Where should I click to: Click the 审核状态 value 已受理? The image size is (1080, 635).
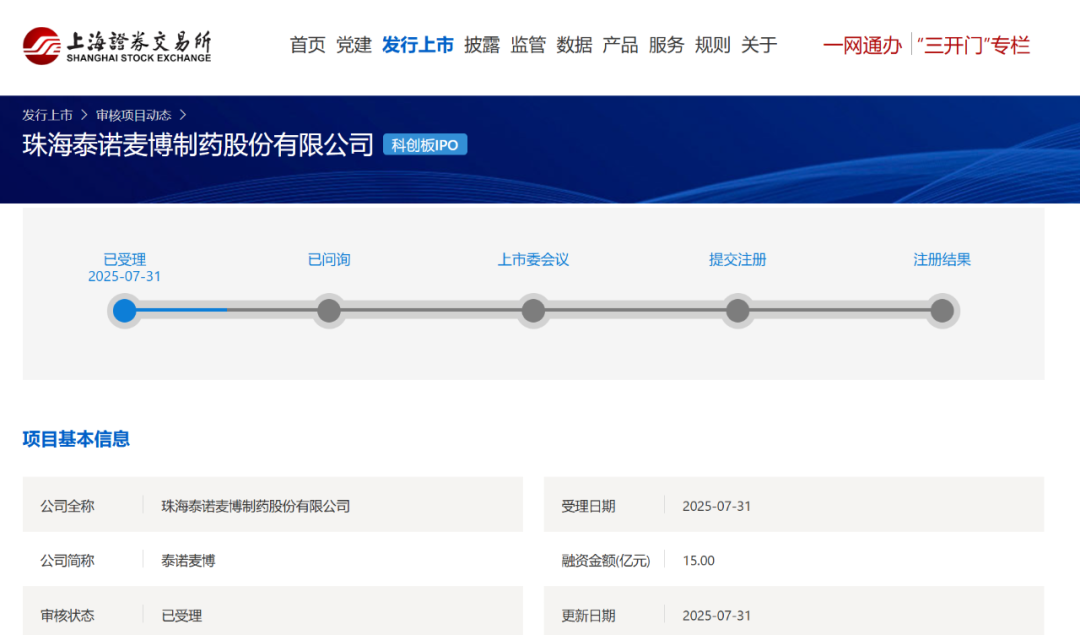(x=181, y=616)
